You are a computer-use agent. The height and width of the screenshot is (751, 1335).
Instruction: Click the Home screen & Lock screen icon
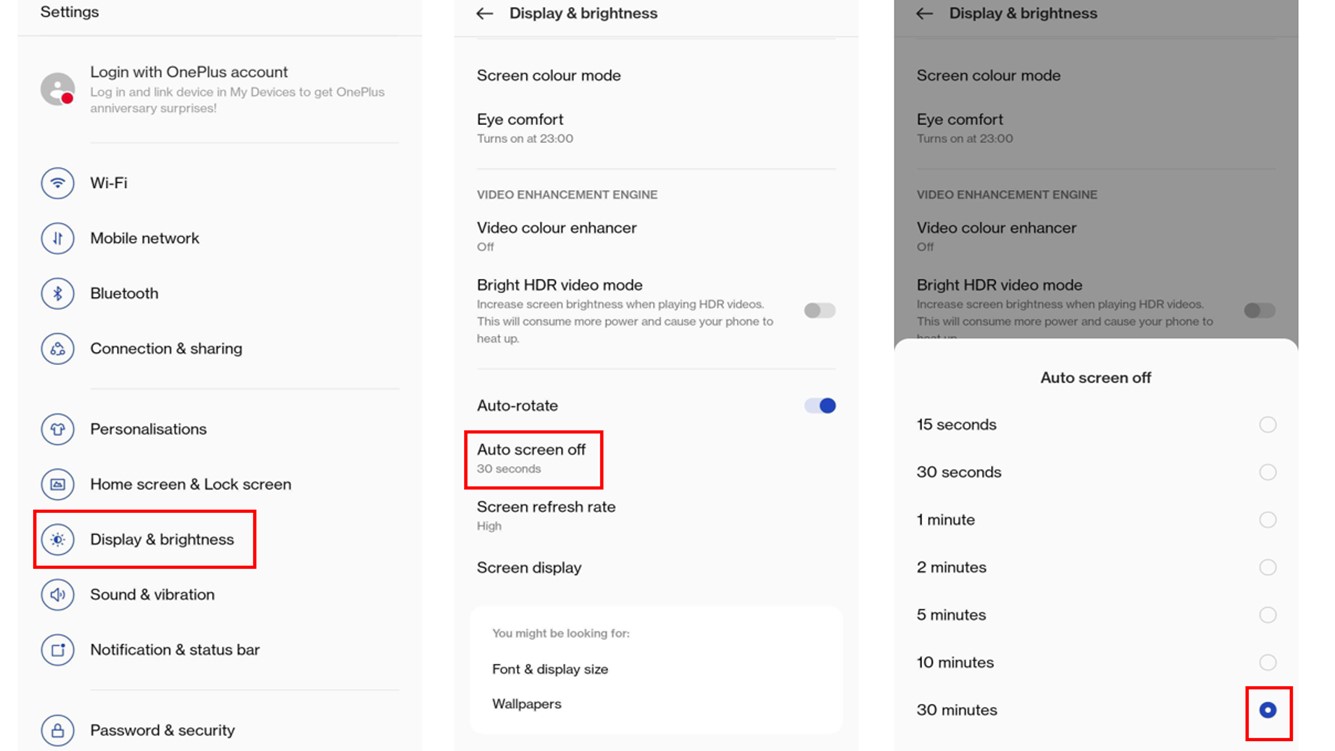click(x=58, y=484)
